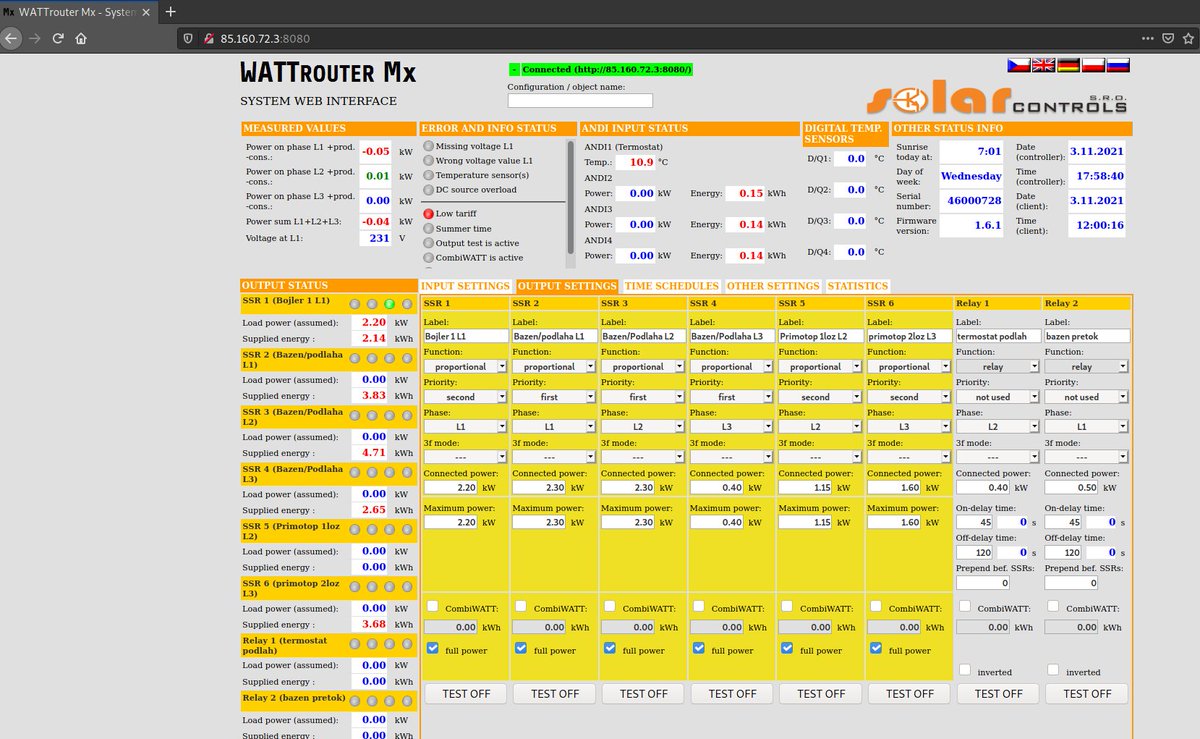Open a new browser tab with plus icon
This screenshot has height=739, width=1200.
pyautogui.click(x=170, y=11)
